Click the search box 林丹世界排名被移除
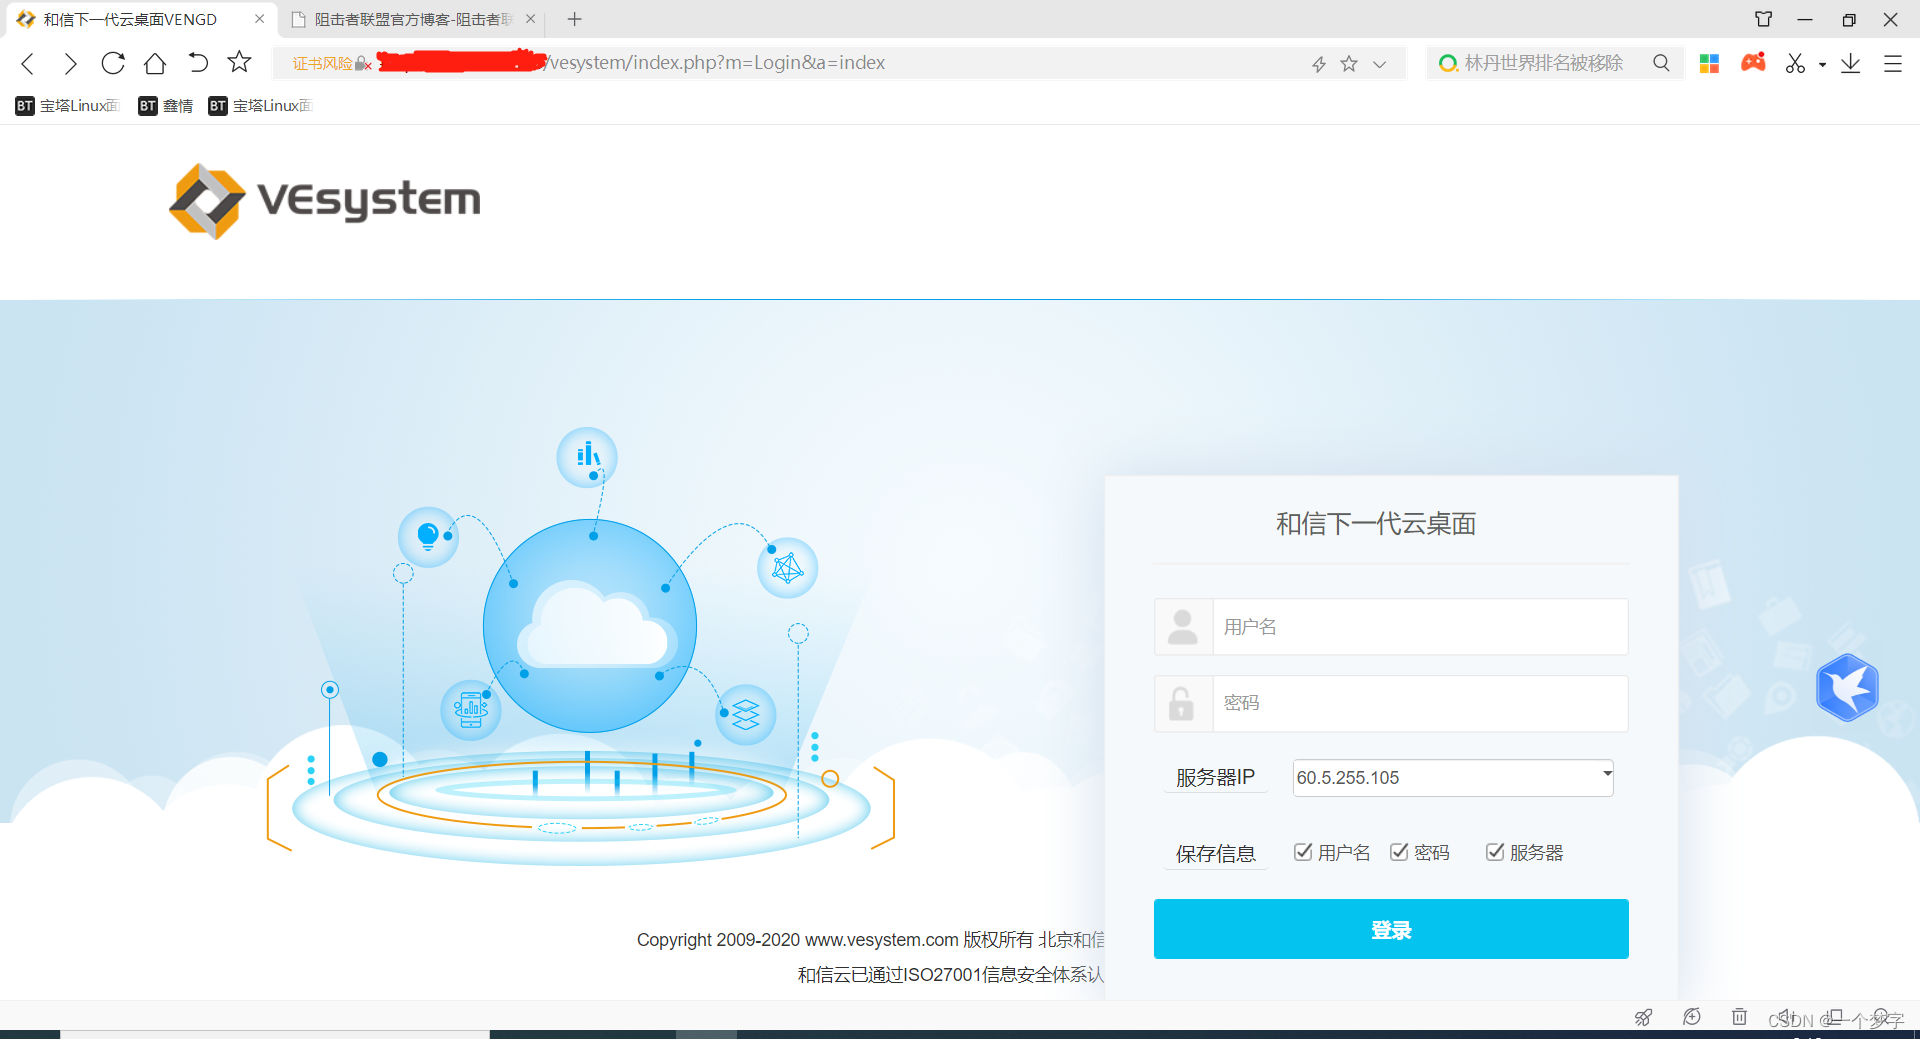Screen dimensions: 1920x1039 click(1543, 63)
